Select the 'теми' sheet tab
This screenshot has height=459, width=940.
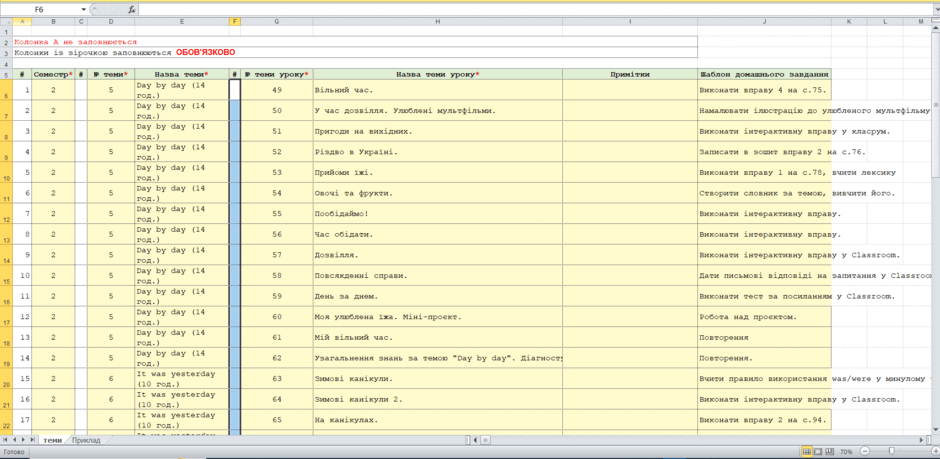click(53, 440)
